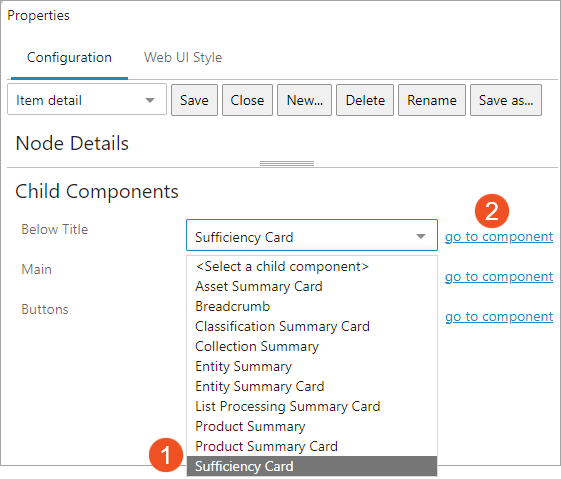561x479 pixels.
Task: Grab the Node Details panel splitter handle
Action: tap(287, 163)
